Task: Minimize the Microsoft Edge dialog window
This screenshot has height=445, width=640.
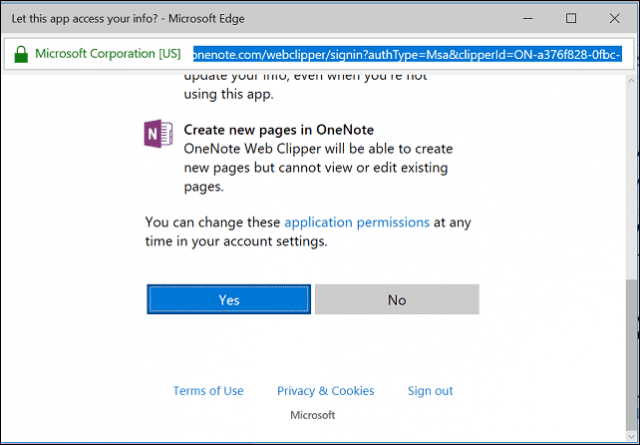Action: (528, 18)
